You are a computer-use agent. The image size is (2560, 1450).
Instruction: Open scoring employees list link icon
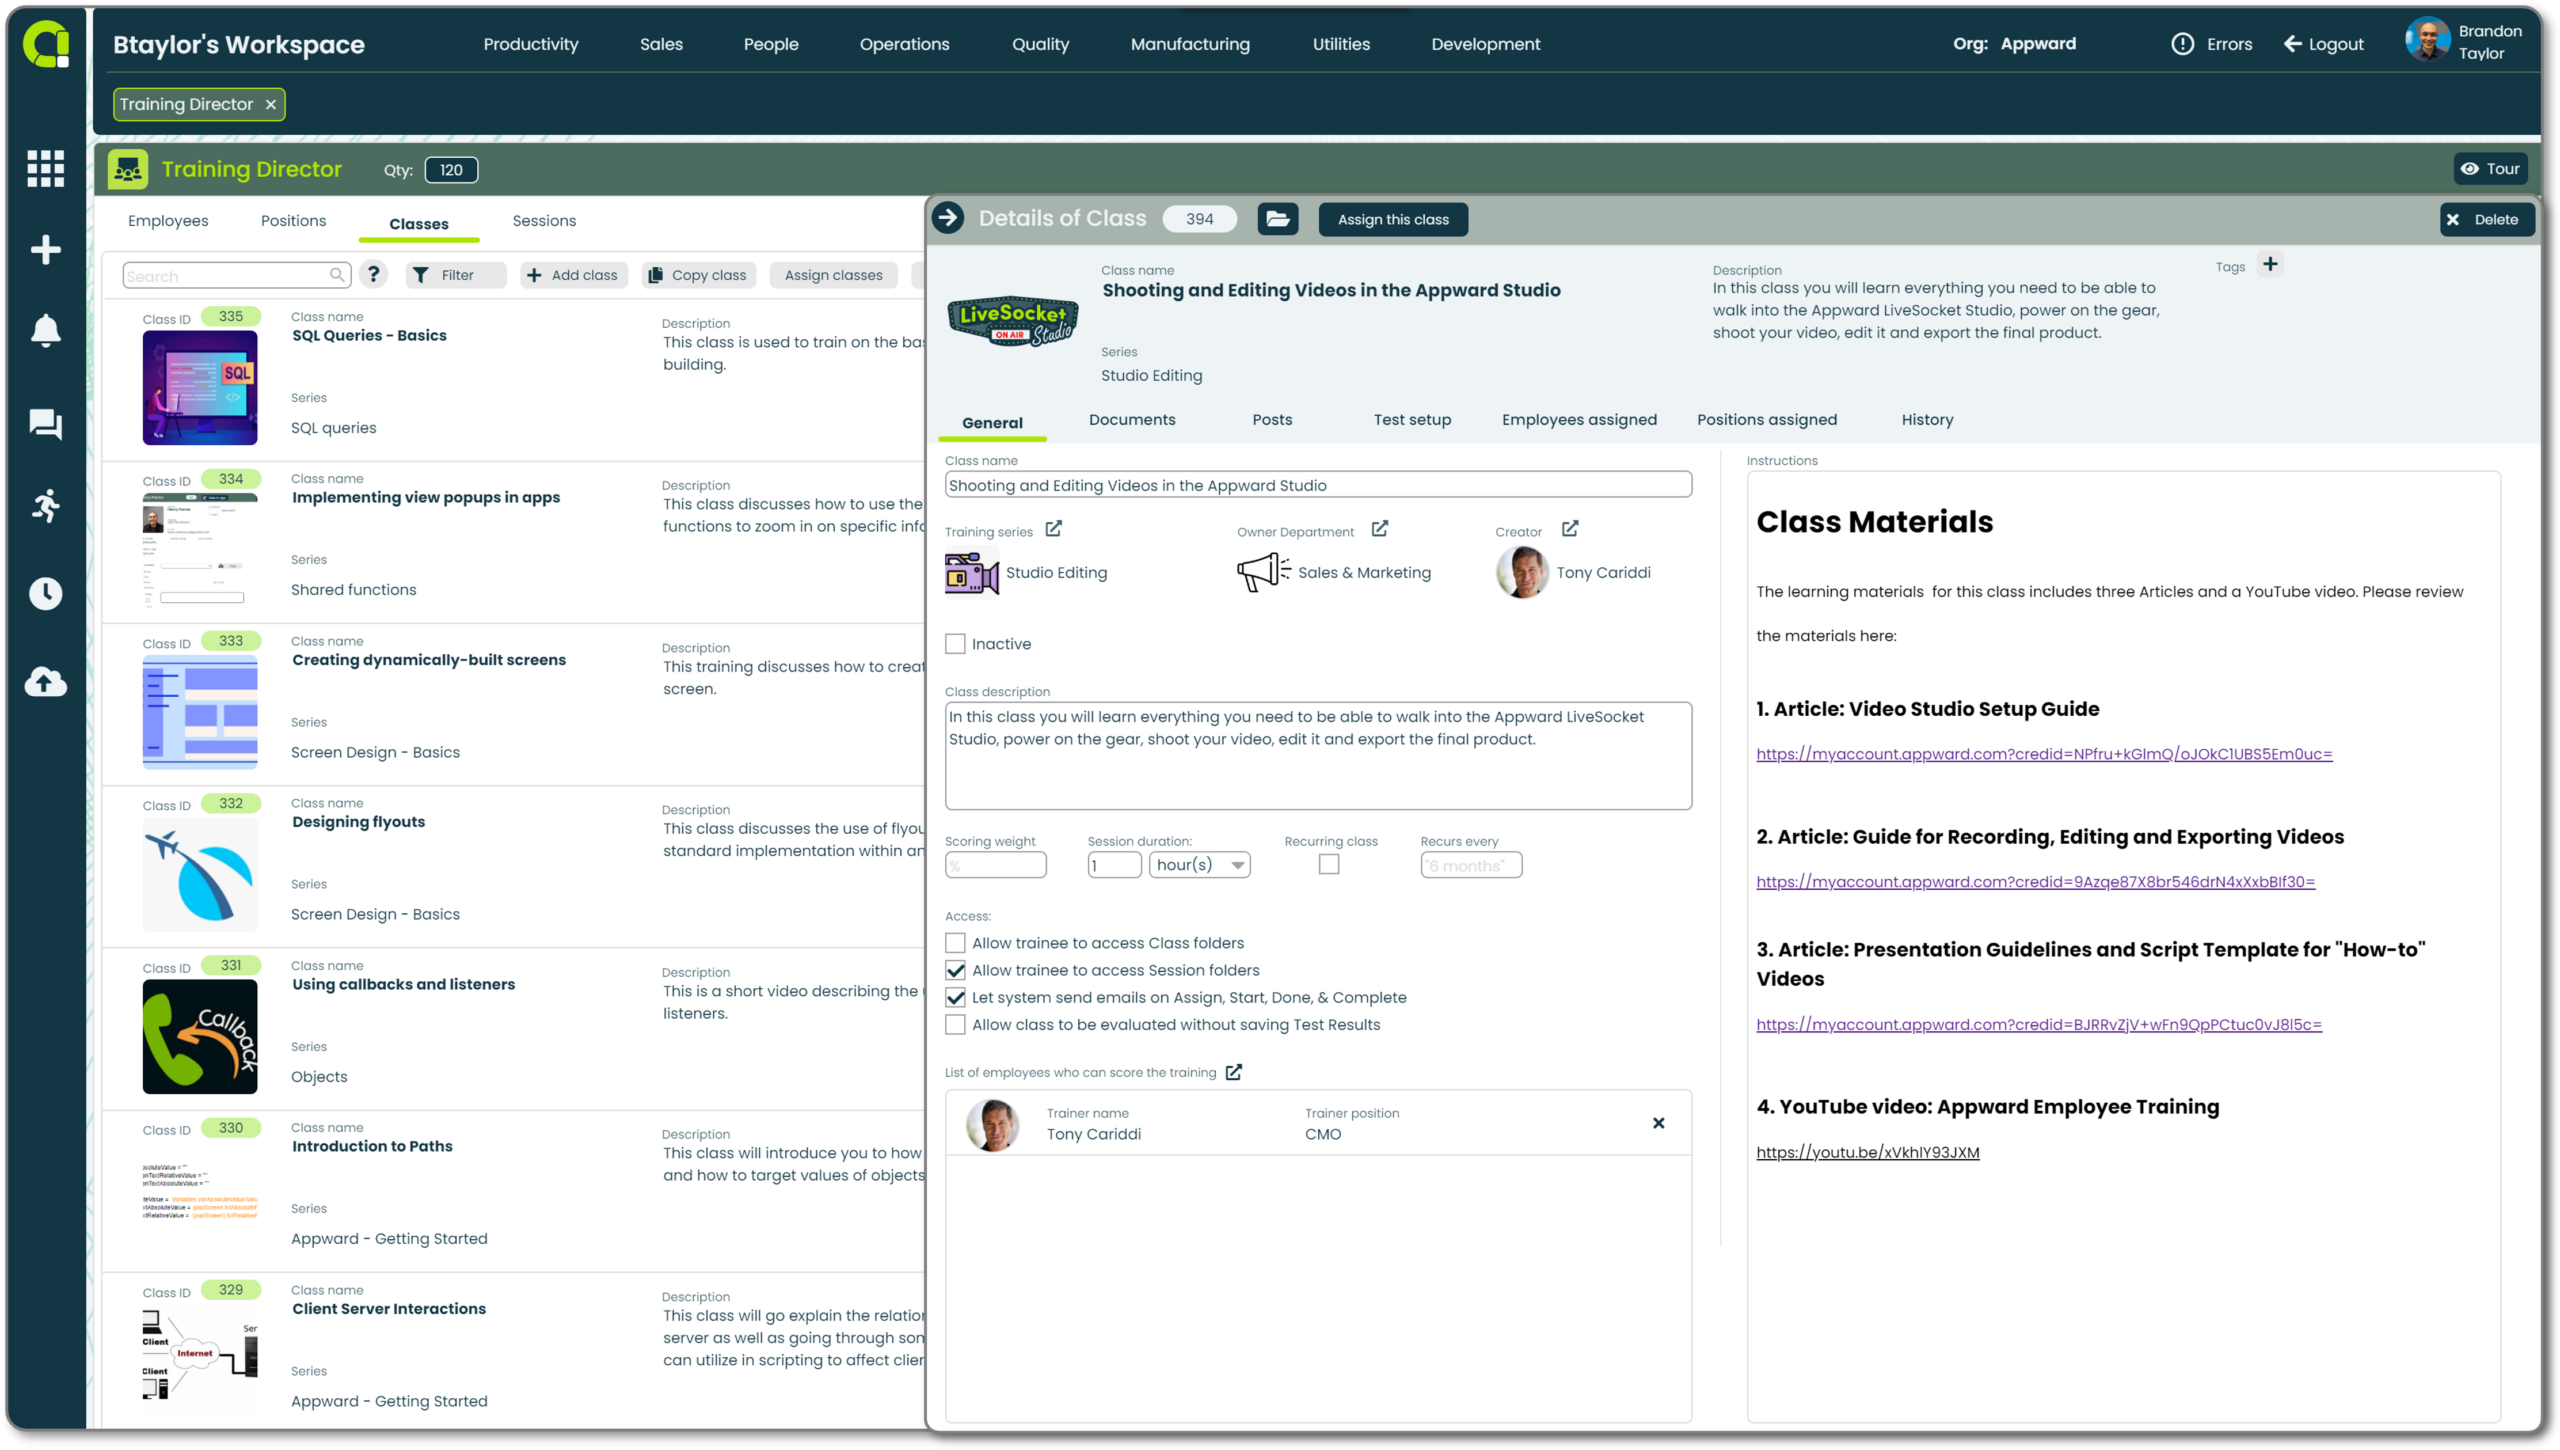(x=1234, y=1072)
